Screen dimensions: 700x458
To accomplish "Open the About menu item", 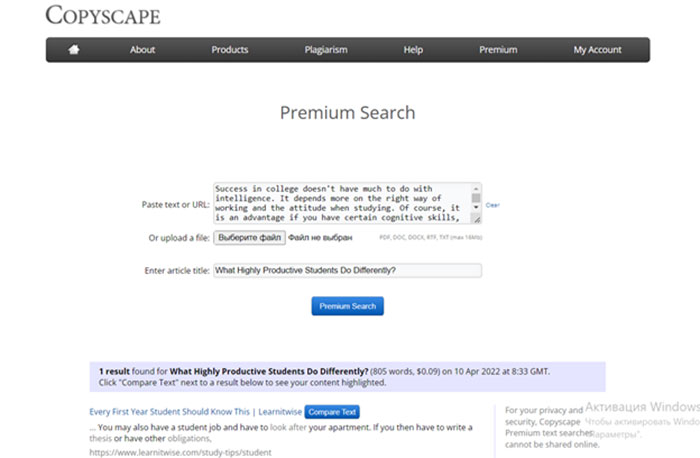I will tap(142, 50).
